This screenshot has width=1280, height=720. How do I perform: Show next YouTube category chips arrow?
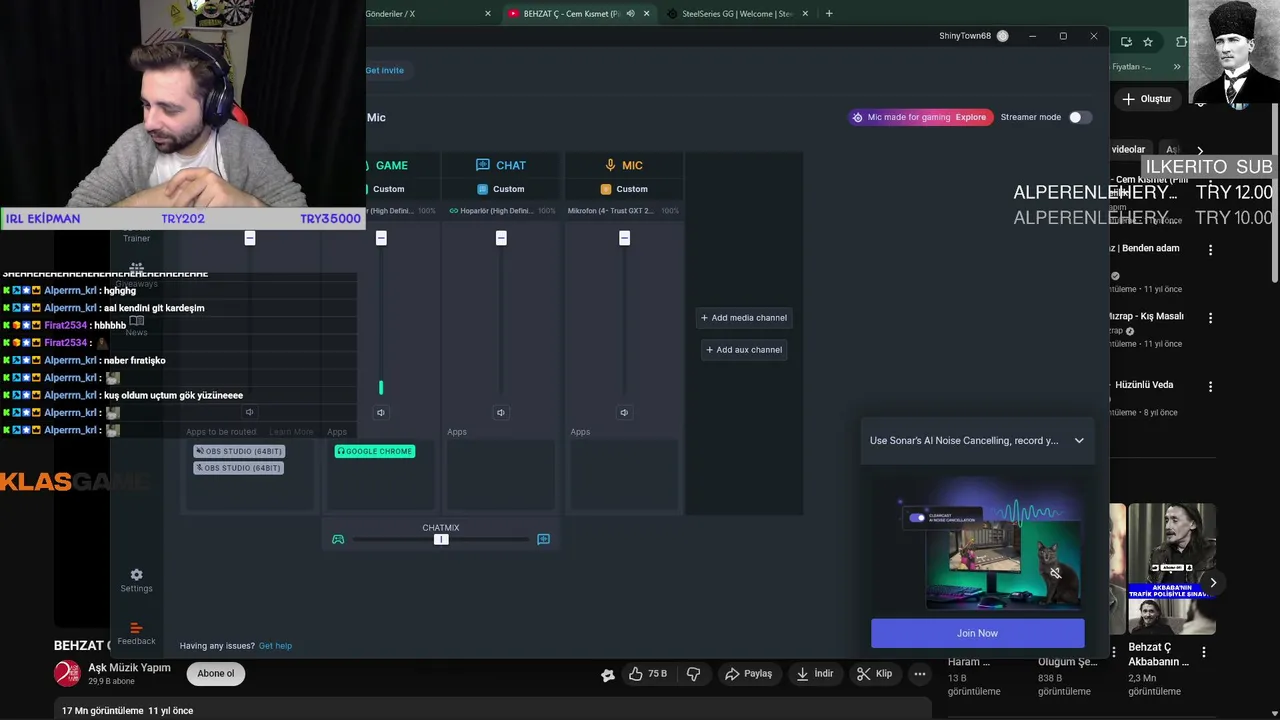click(x=1200, y=150)
